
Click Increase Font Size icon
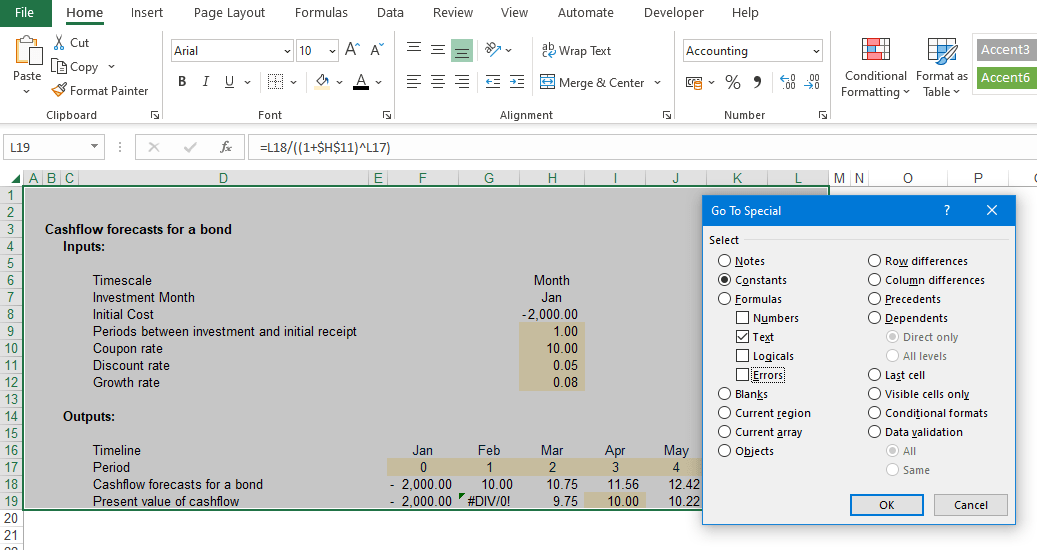coord(352,50)
